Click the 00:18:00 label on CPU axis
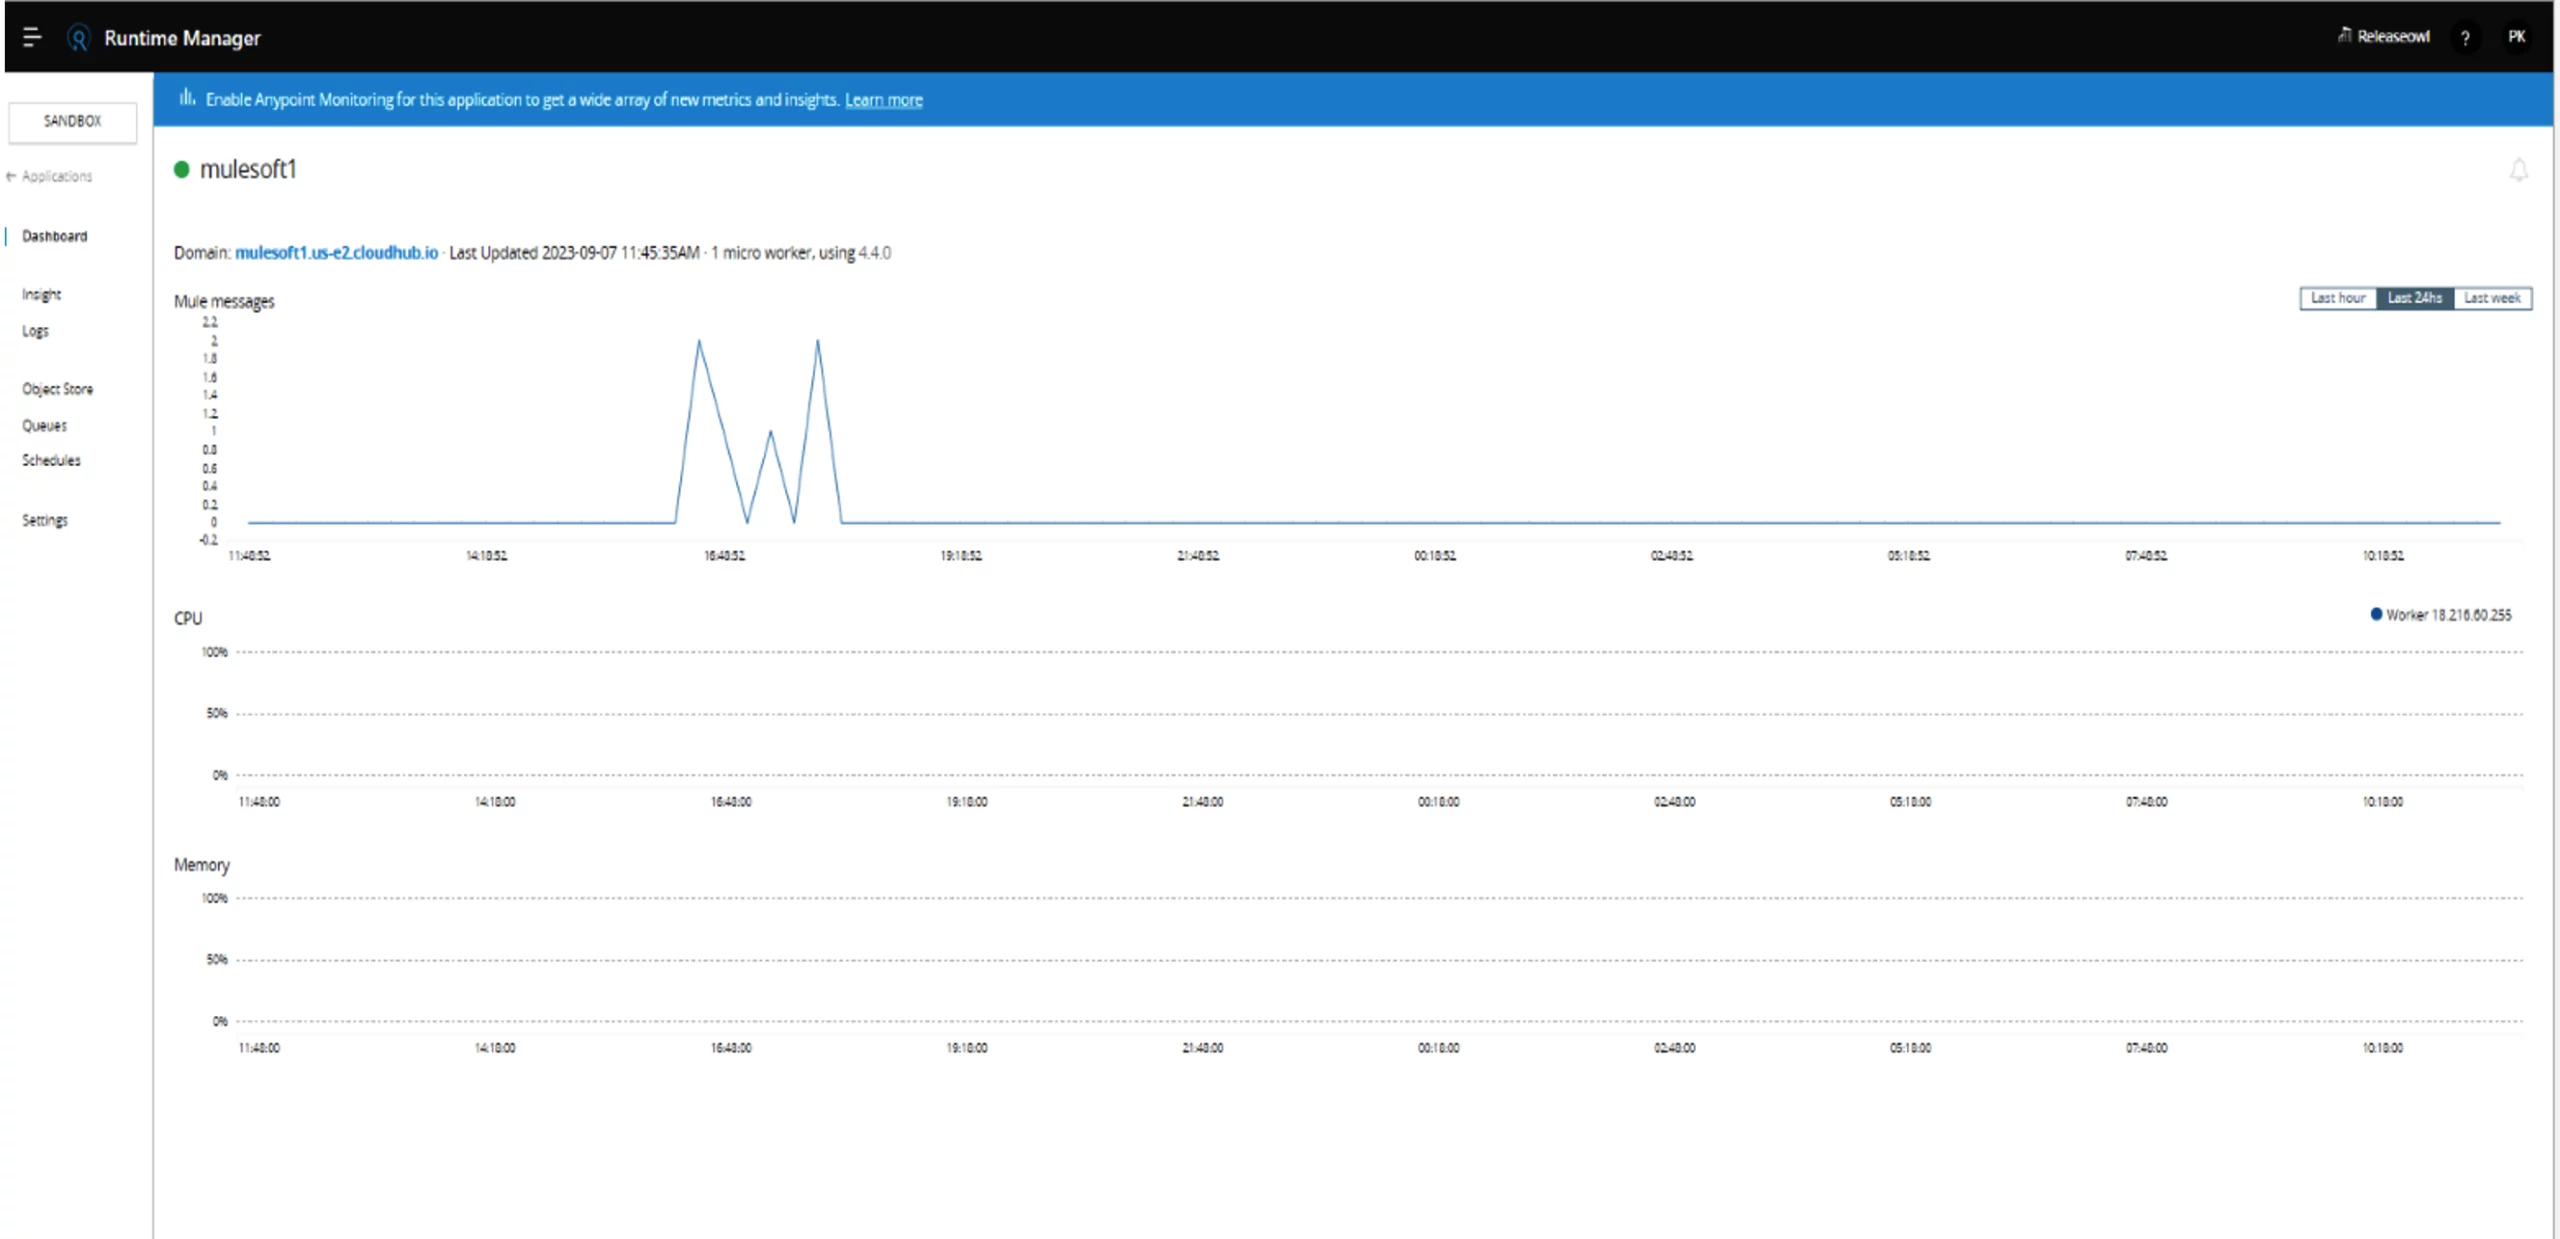Image resolution: width=2560 pixels, height=1239 pixels. (x=1438, y=802)
